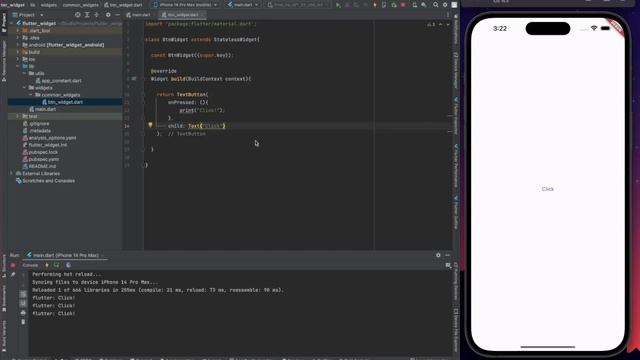Image resolution: width=640 pixels, height=360 pixels.
Task: Stop process red icon in Run panel
Action: click(x=13, y=265)
